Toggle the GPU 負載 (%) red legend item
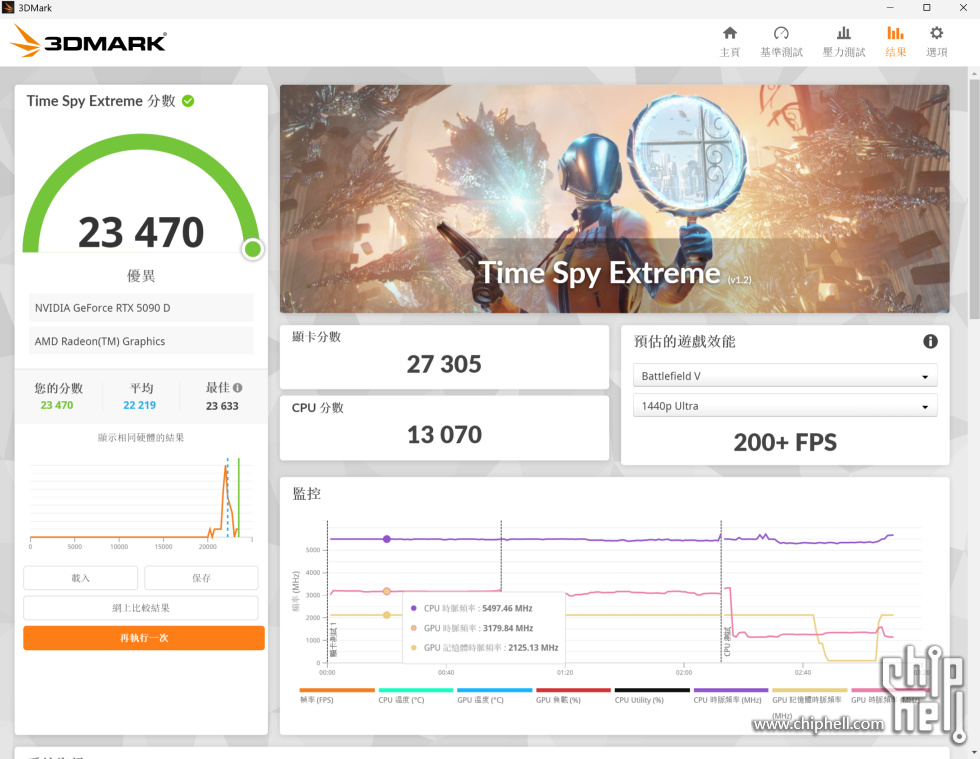The height and width of the screenshot is (759, 980). pos(573,696)
